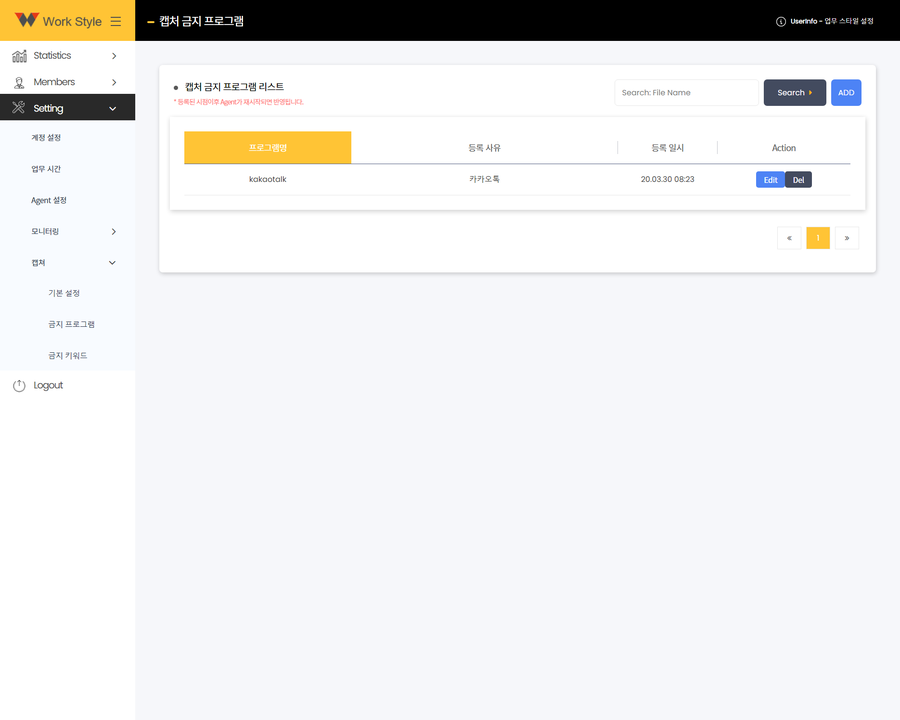Select the Setting menu item
The image size is (900, 720).
(x=68, y=107)
